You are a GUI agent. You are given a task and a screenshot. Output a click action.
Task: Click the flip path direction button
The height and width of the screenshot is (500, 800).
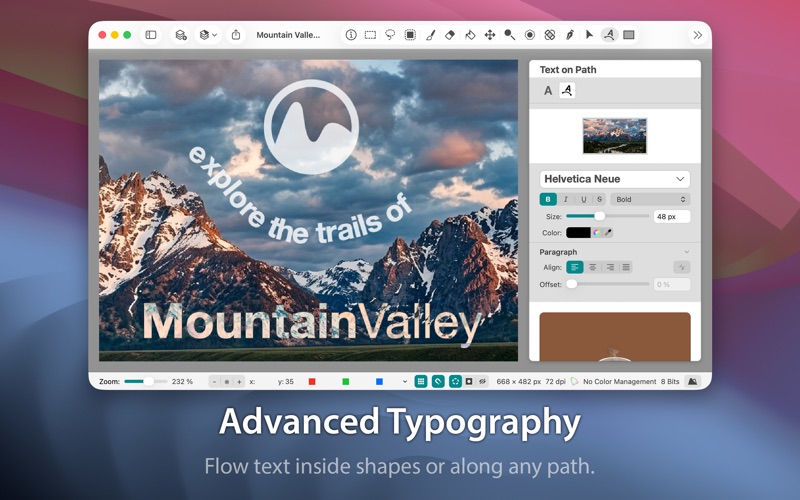[682, 267]
